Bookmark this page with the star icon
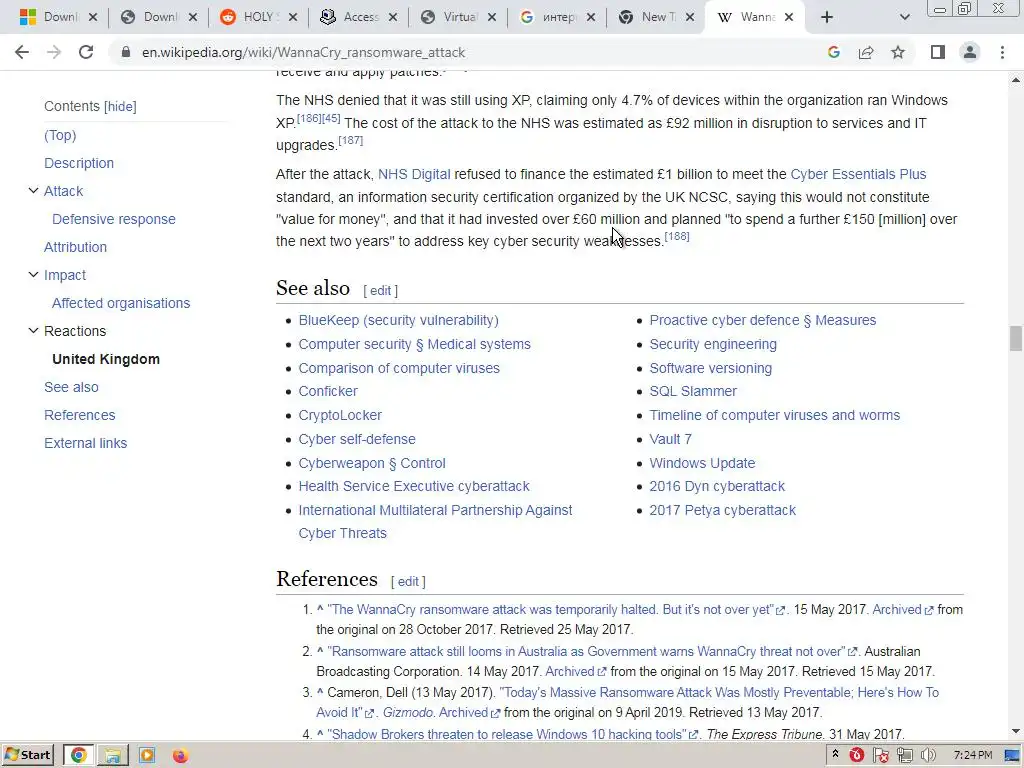The width and height of the screenshot is (1024, 768). tap(898, 52)
